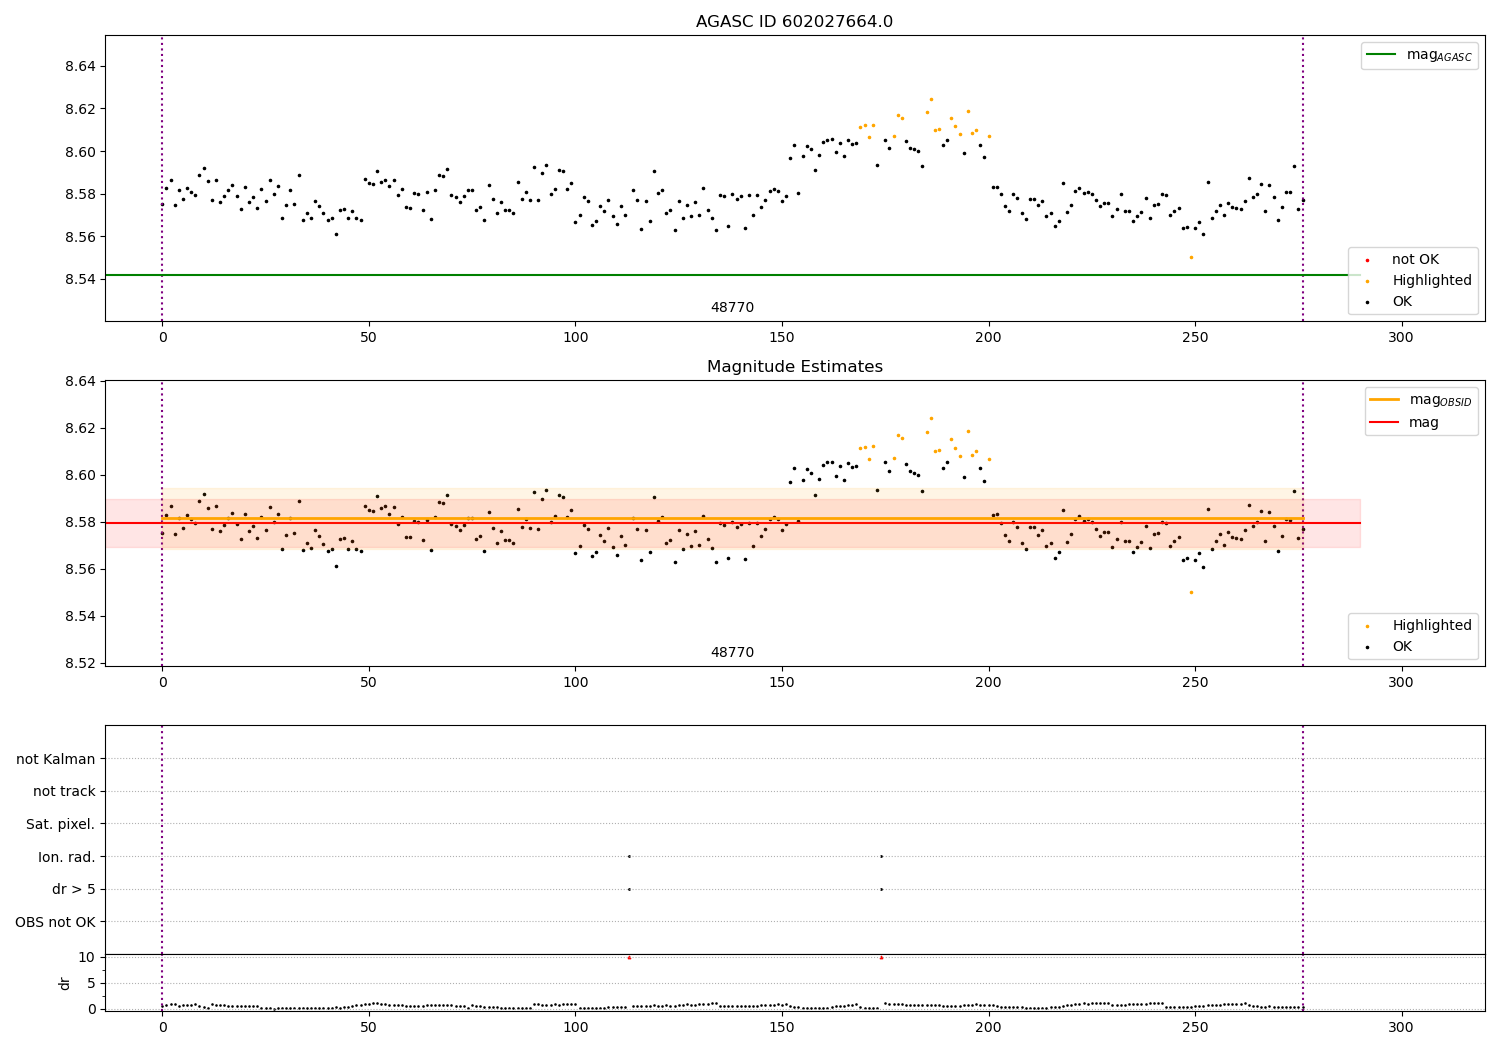
Task: Click the 8.58 y-tick in Magnitude Estimates plot
Action: pos(80,523)
